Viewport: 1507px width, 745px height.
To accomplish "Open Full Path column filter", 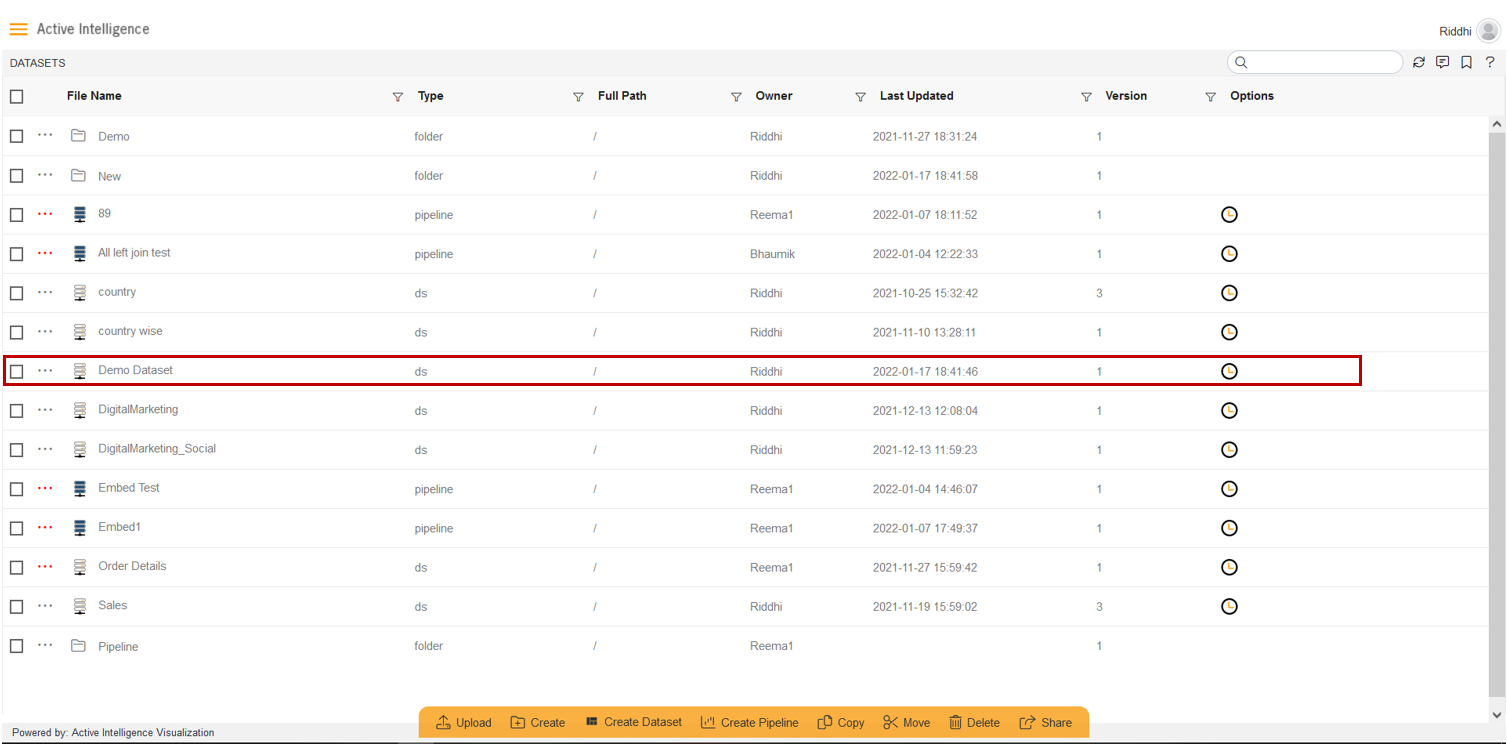I will click(x=736, y=97).
